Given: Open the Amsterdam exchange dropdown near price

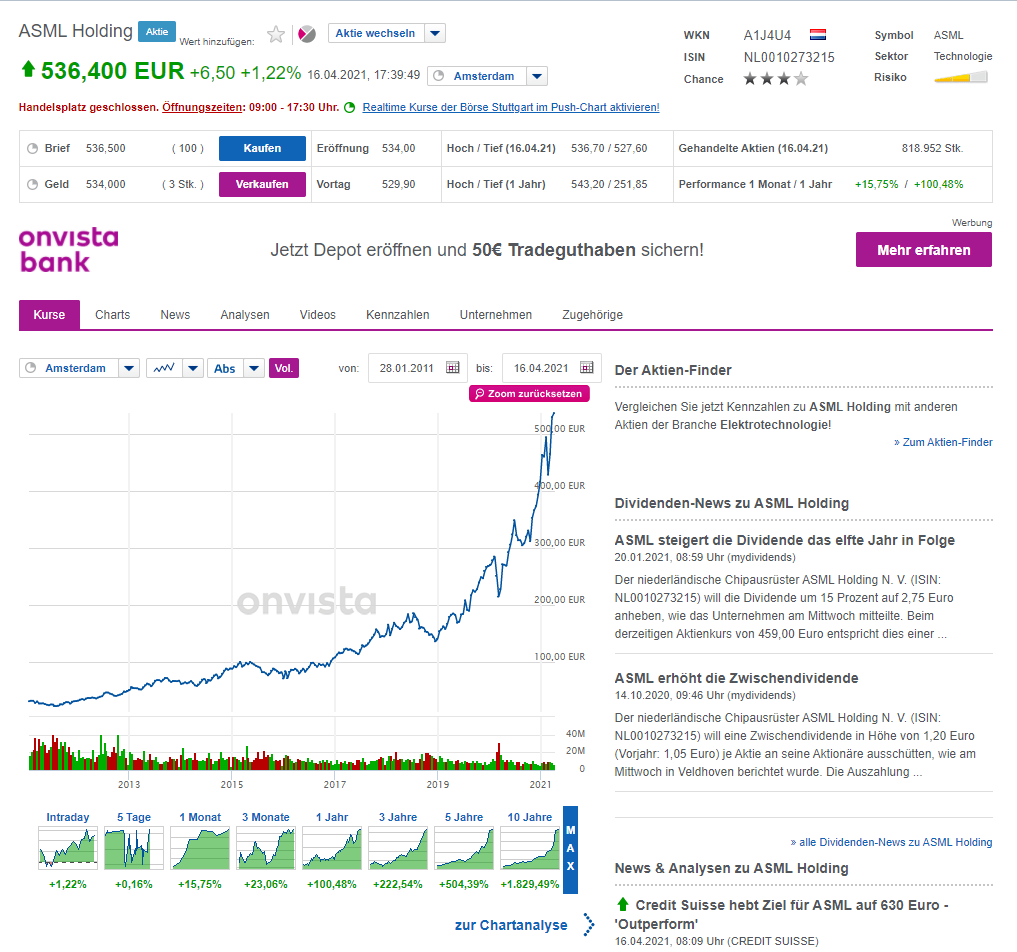Looking at the screenshot, I should click(x=537, y=76).
